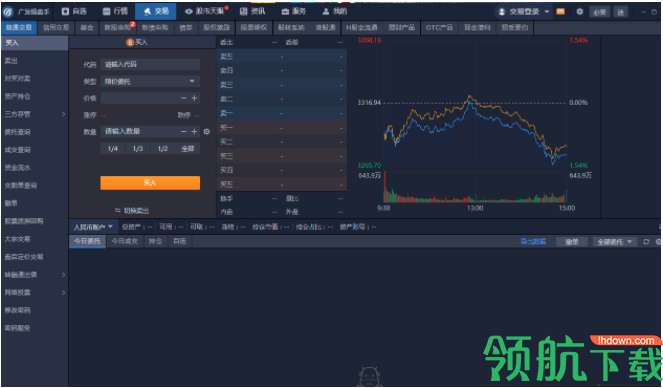Click the 代码 stock code input field
The width and height of the screenshot is (663, 388).
pos(150,65)
